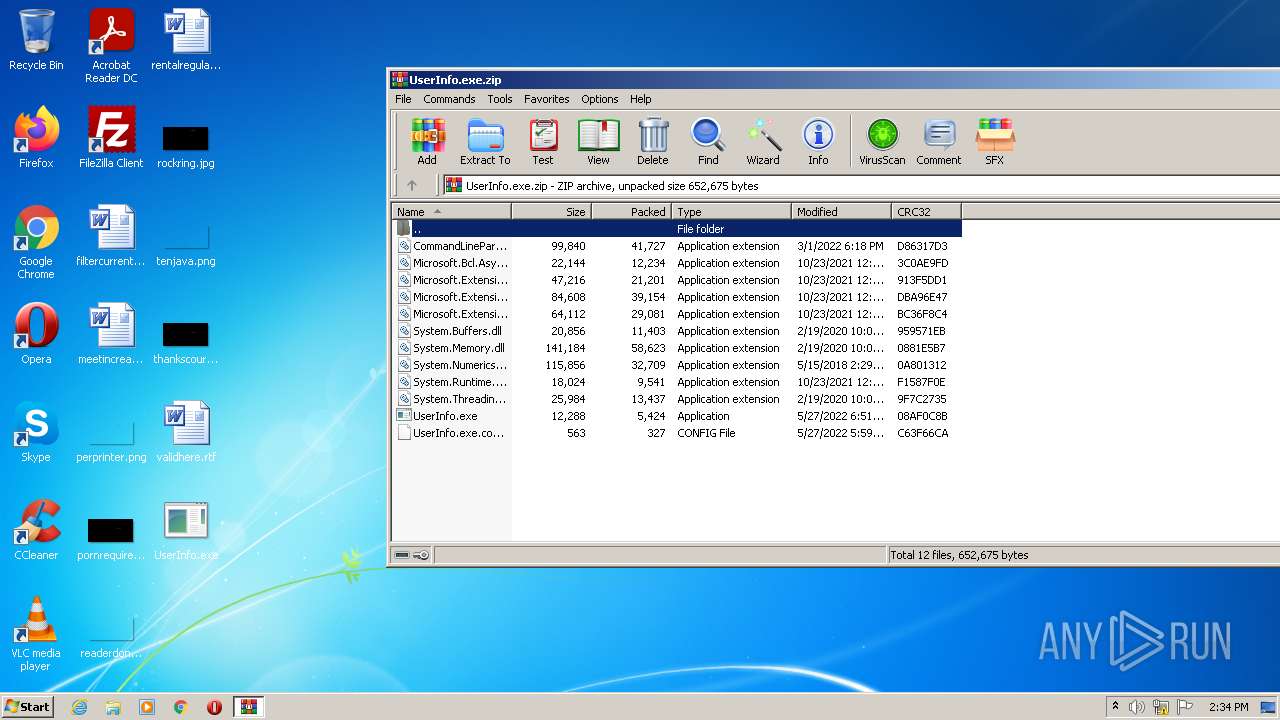Open Windows Explorer folder on taskbar
The width and height of the screenshot is (1280, 720).
coord(113,707)
